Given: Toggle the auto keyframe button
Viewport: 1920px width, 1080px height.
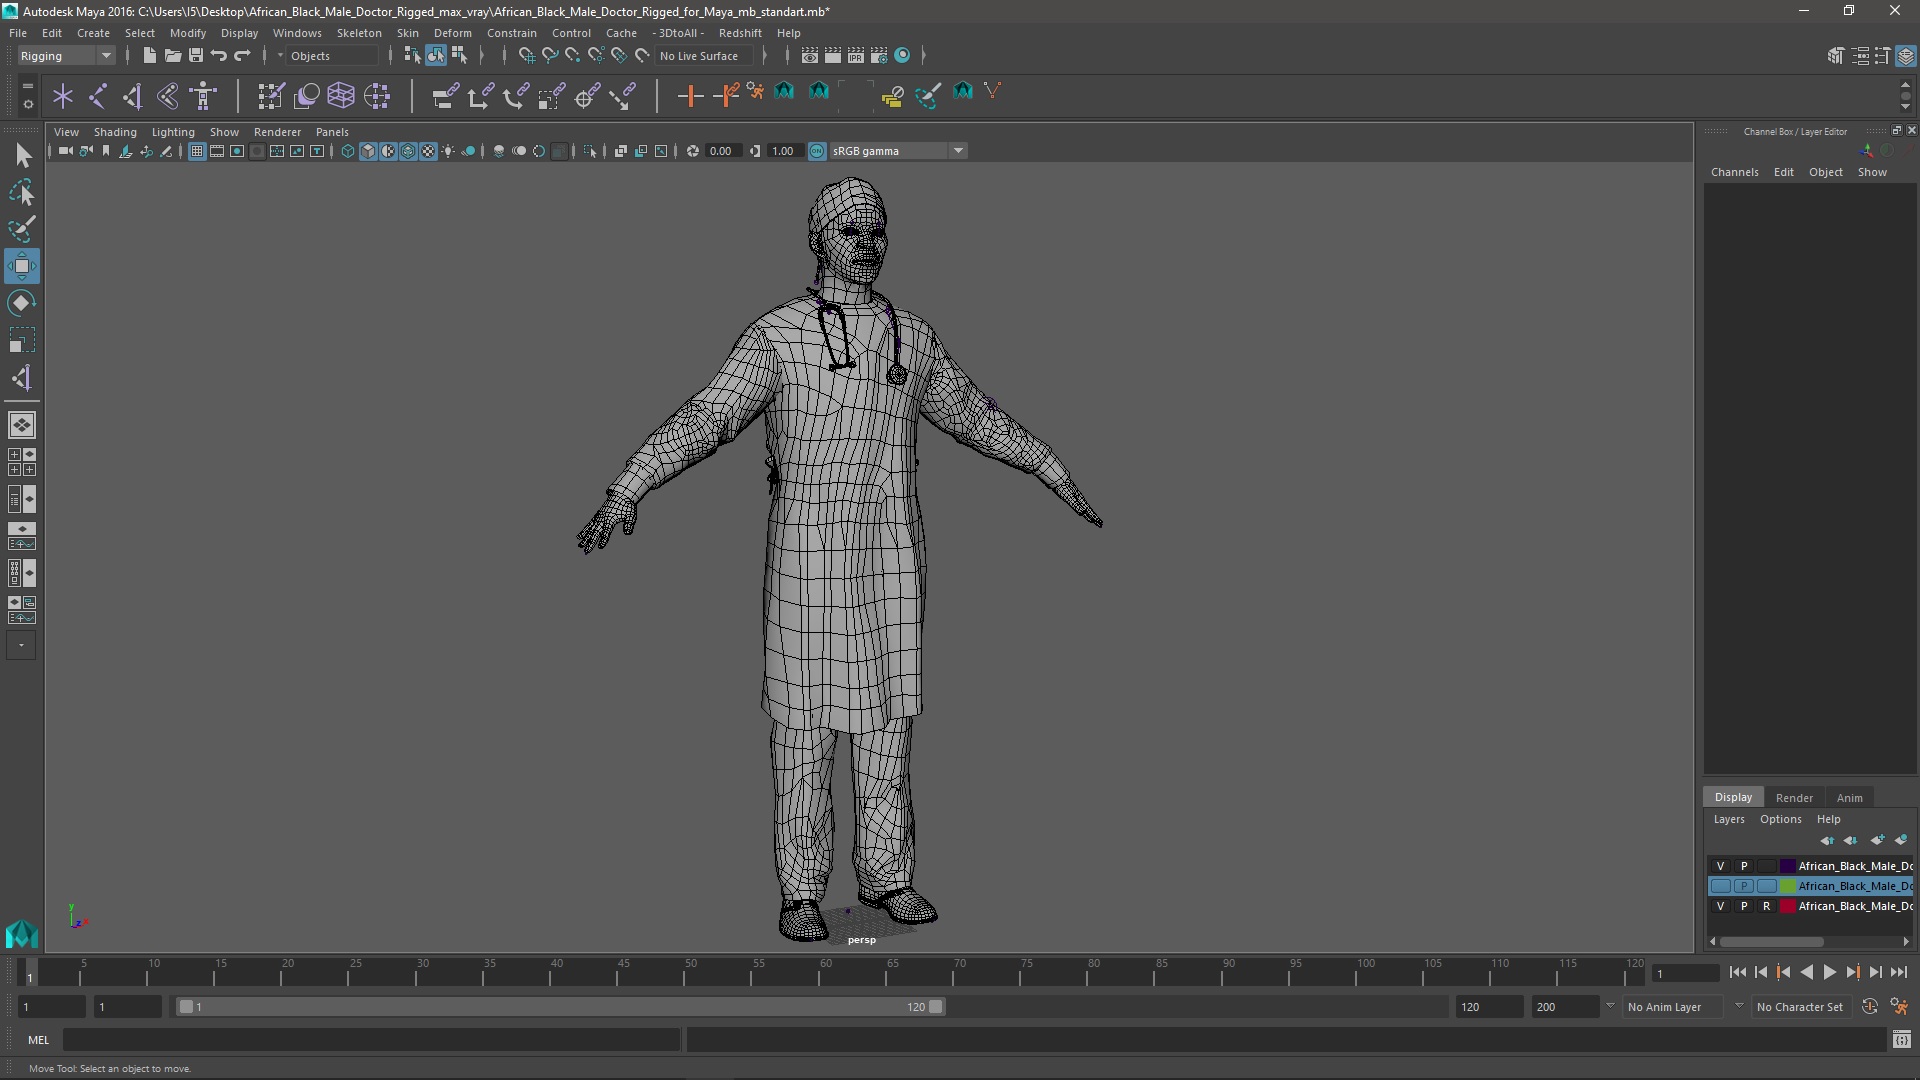Looking at the screenshot, I should coord(1870,1007).
